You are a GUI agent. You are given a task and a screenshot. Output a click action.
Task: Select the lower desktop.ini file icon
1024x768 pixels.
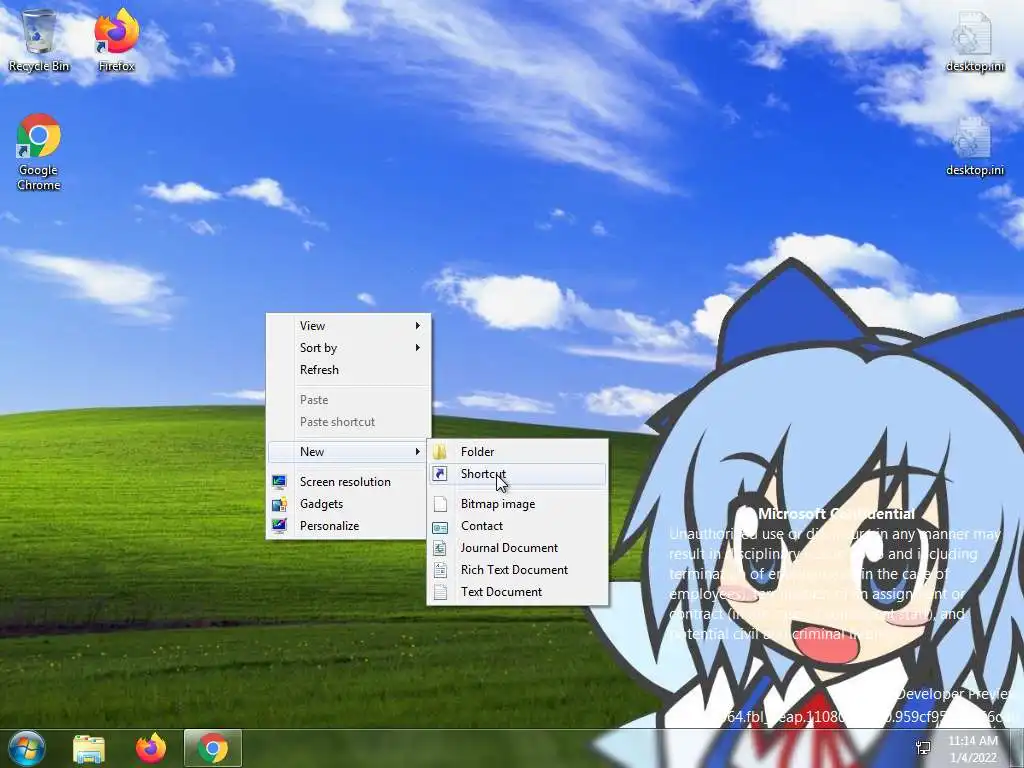(974, 146)
